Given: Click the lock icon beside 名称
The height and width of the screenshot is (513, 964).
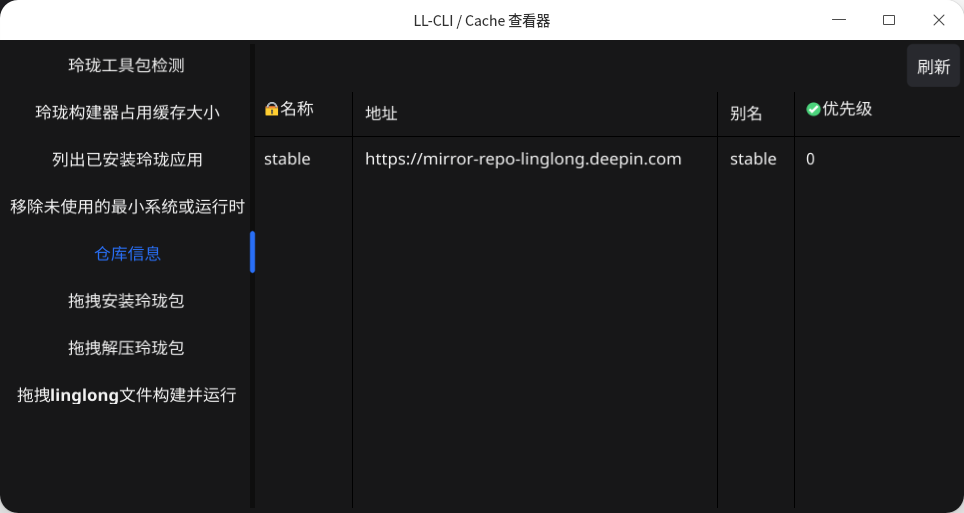Looking at the screenshot, I should pos(271,109).
